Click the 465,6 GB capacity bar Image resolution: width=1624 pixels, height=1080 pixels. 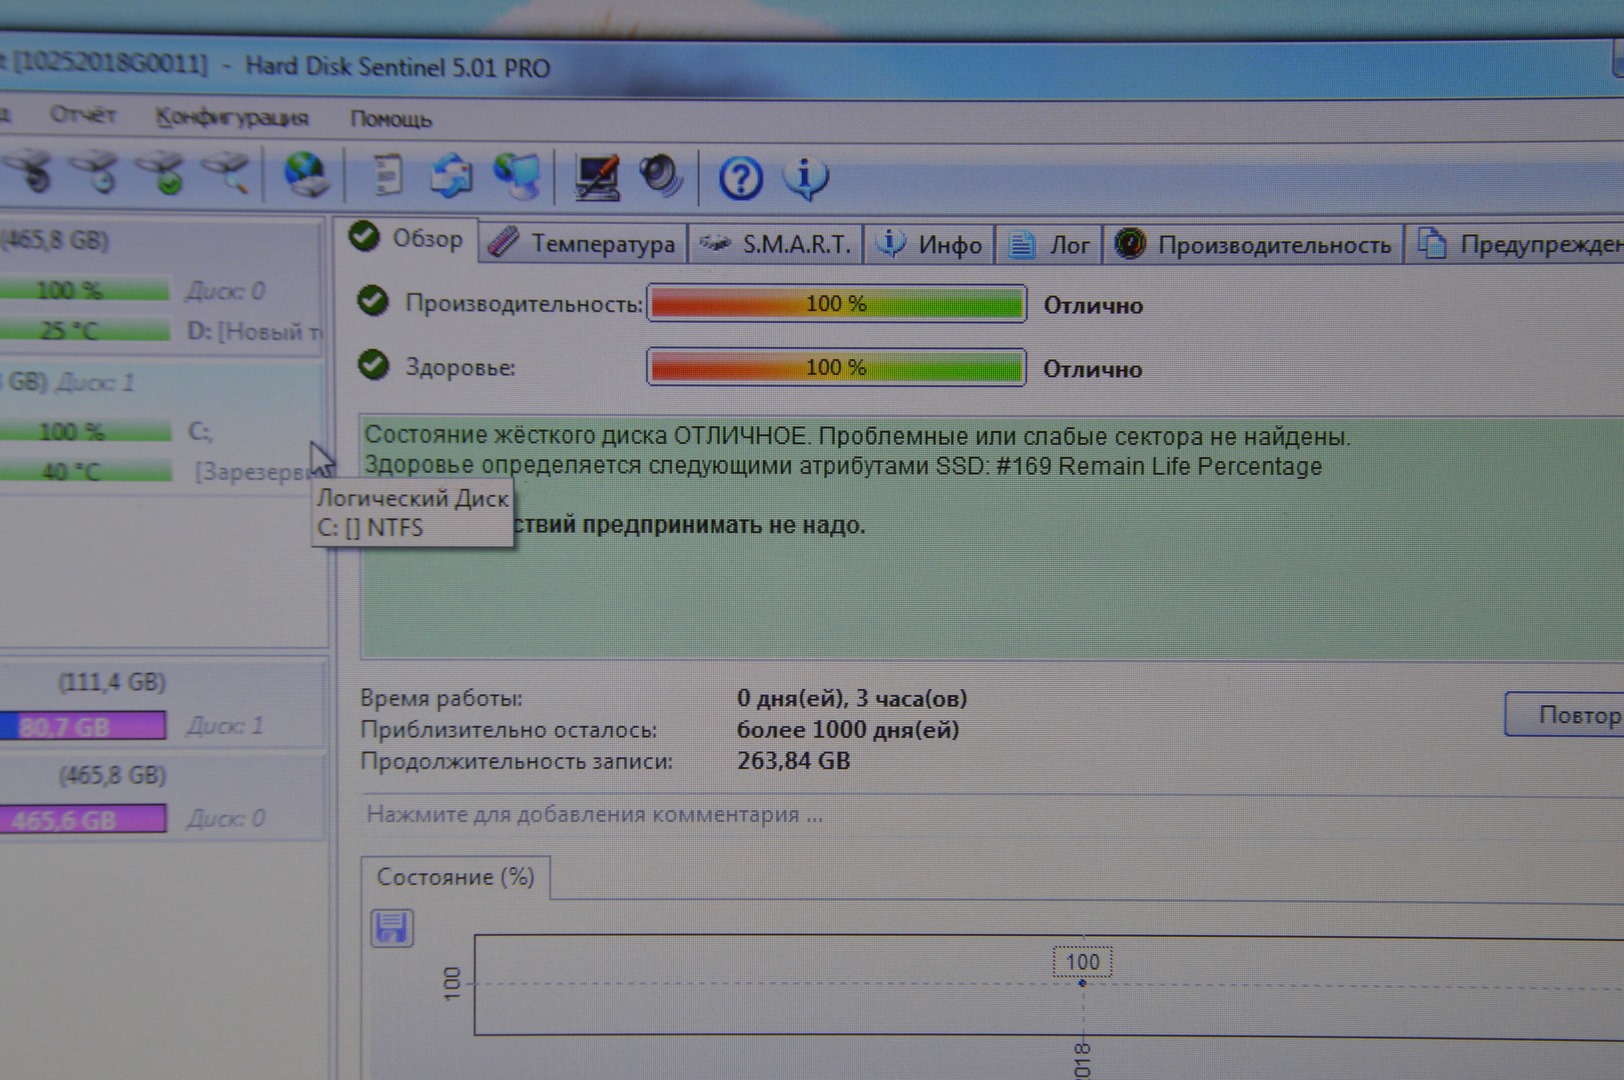click(83, 820)
